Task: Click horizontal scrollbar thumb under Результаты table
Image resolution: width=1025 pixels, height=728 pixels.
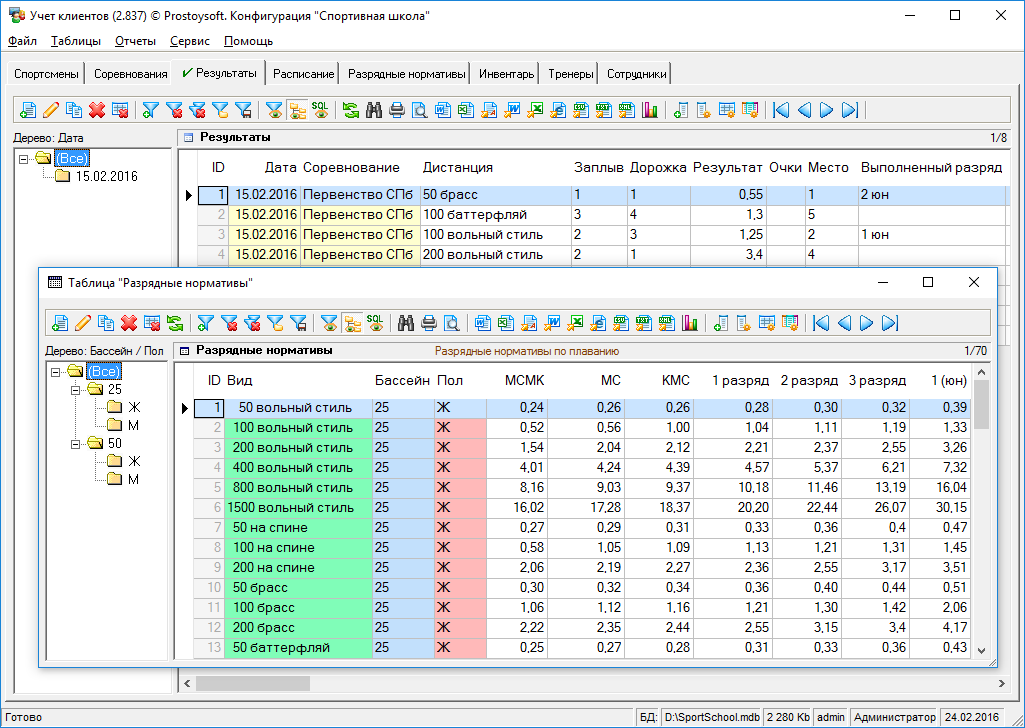Action: pyautogui.click(x=253, y=684)
